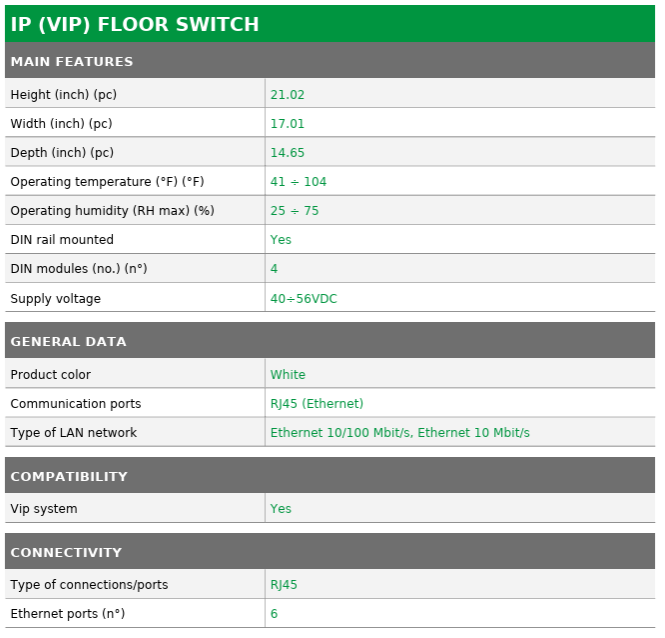Click the DIN modules value '4'
The image size is (665, 638).
coord(274,269)
